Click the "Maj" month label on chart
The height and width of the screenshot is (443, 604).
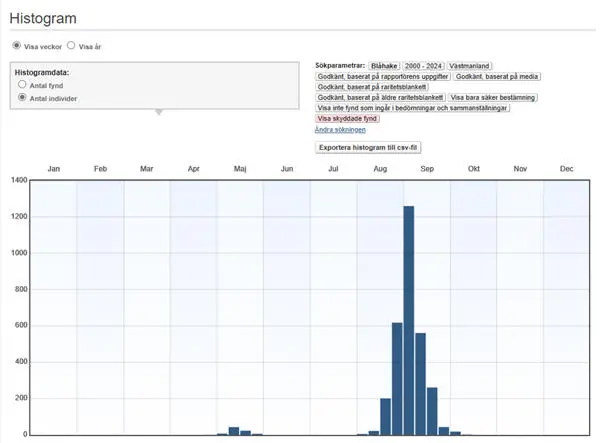click(x=240, y=169)
